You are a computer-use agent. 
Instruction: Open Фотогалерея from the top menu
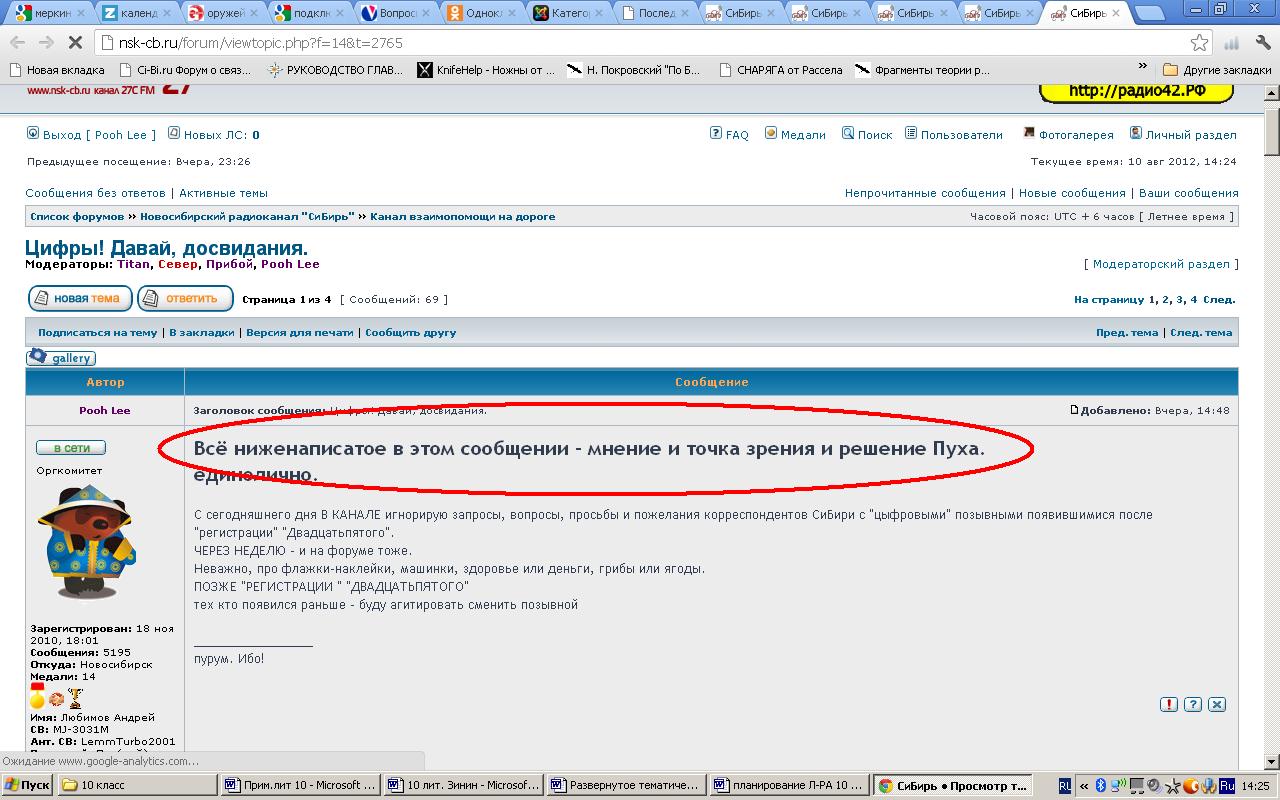1067,134
